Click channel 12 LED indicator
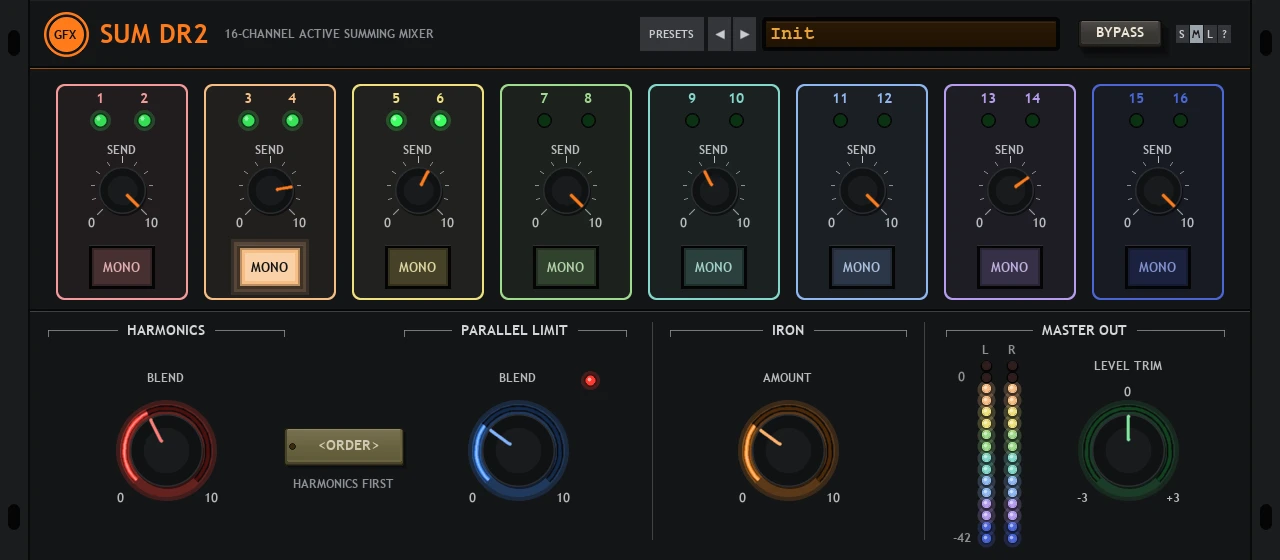Image resolution: width=1280 pixels, height=560 pixels. [884, 121]
